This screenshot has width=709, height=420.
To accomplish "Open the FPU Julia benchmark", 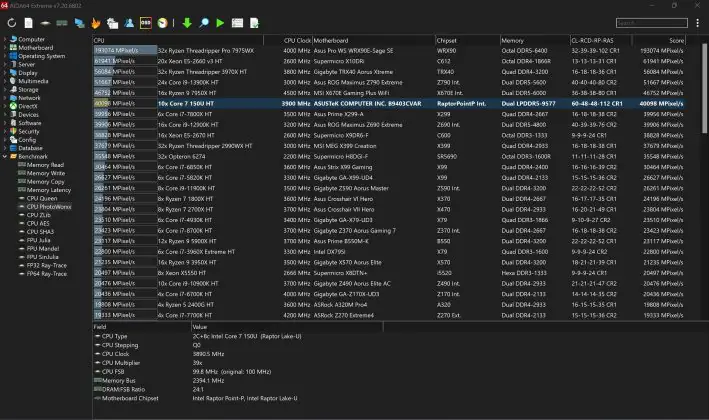I will coord(38,240).
